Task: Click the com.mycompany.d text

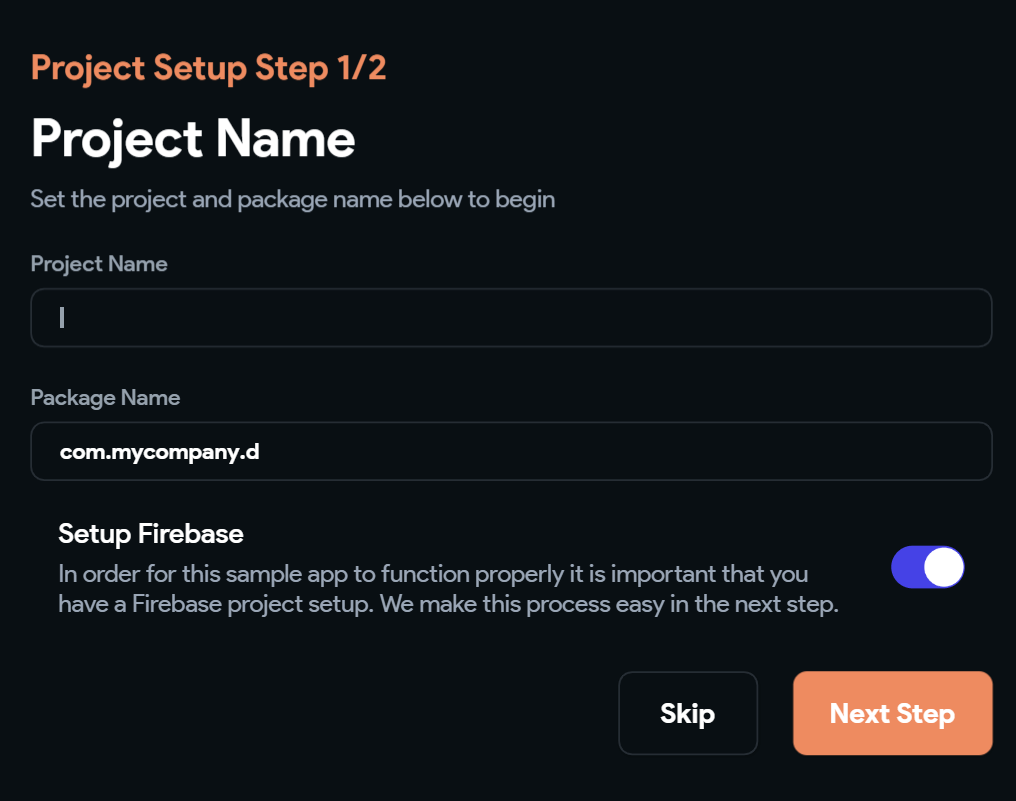Action: (159, 452)
